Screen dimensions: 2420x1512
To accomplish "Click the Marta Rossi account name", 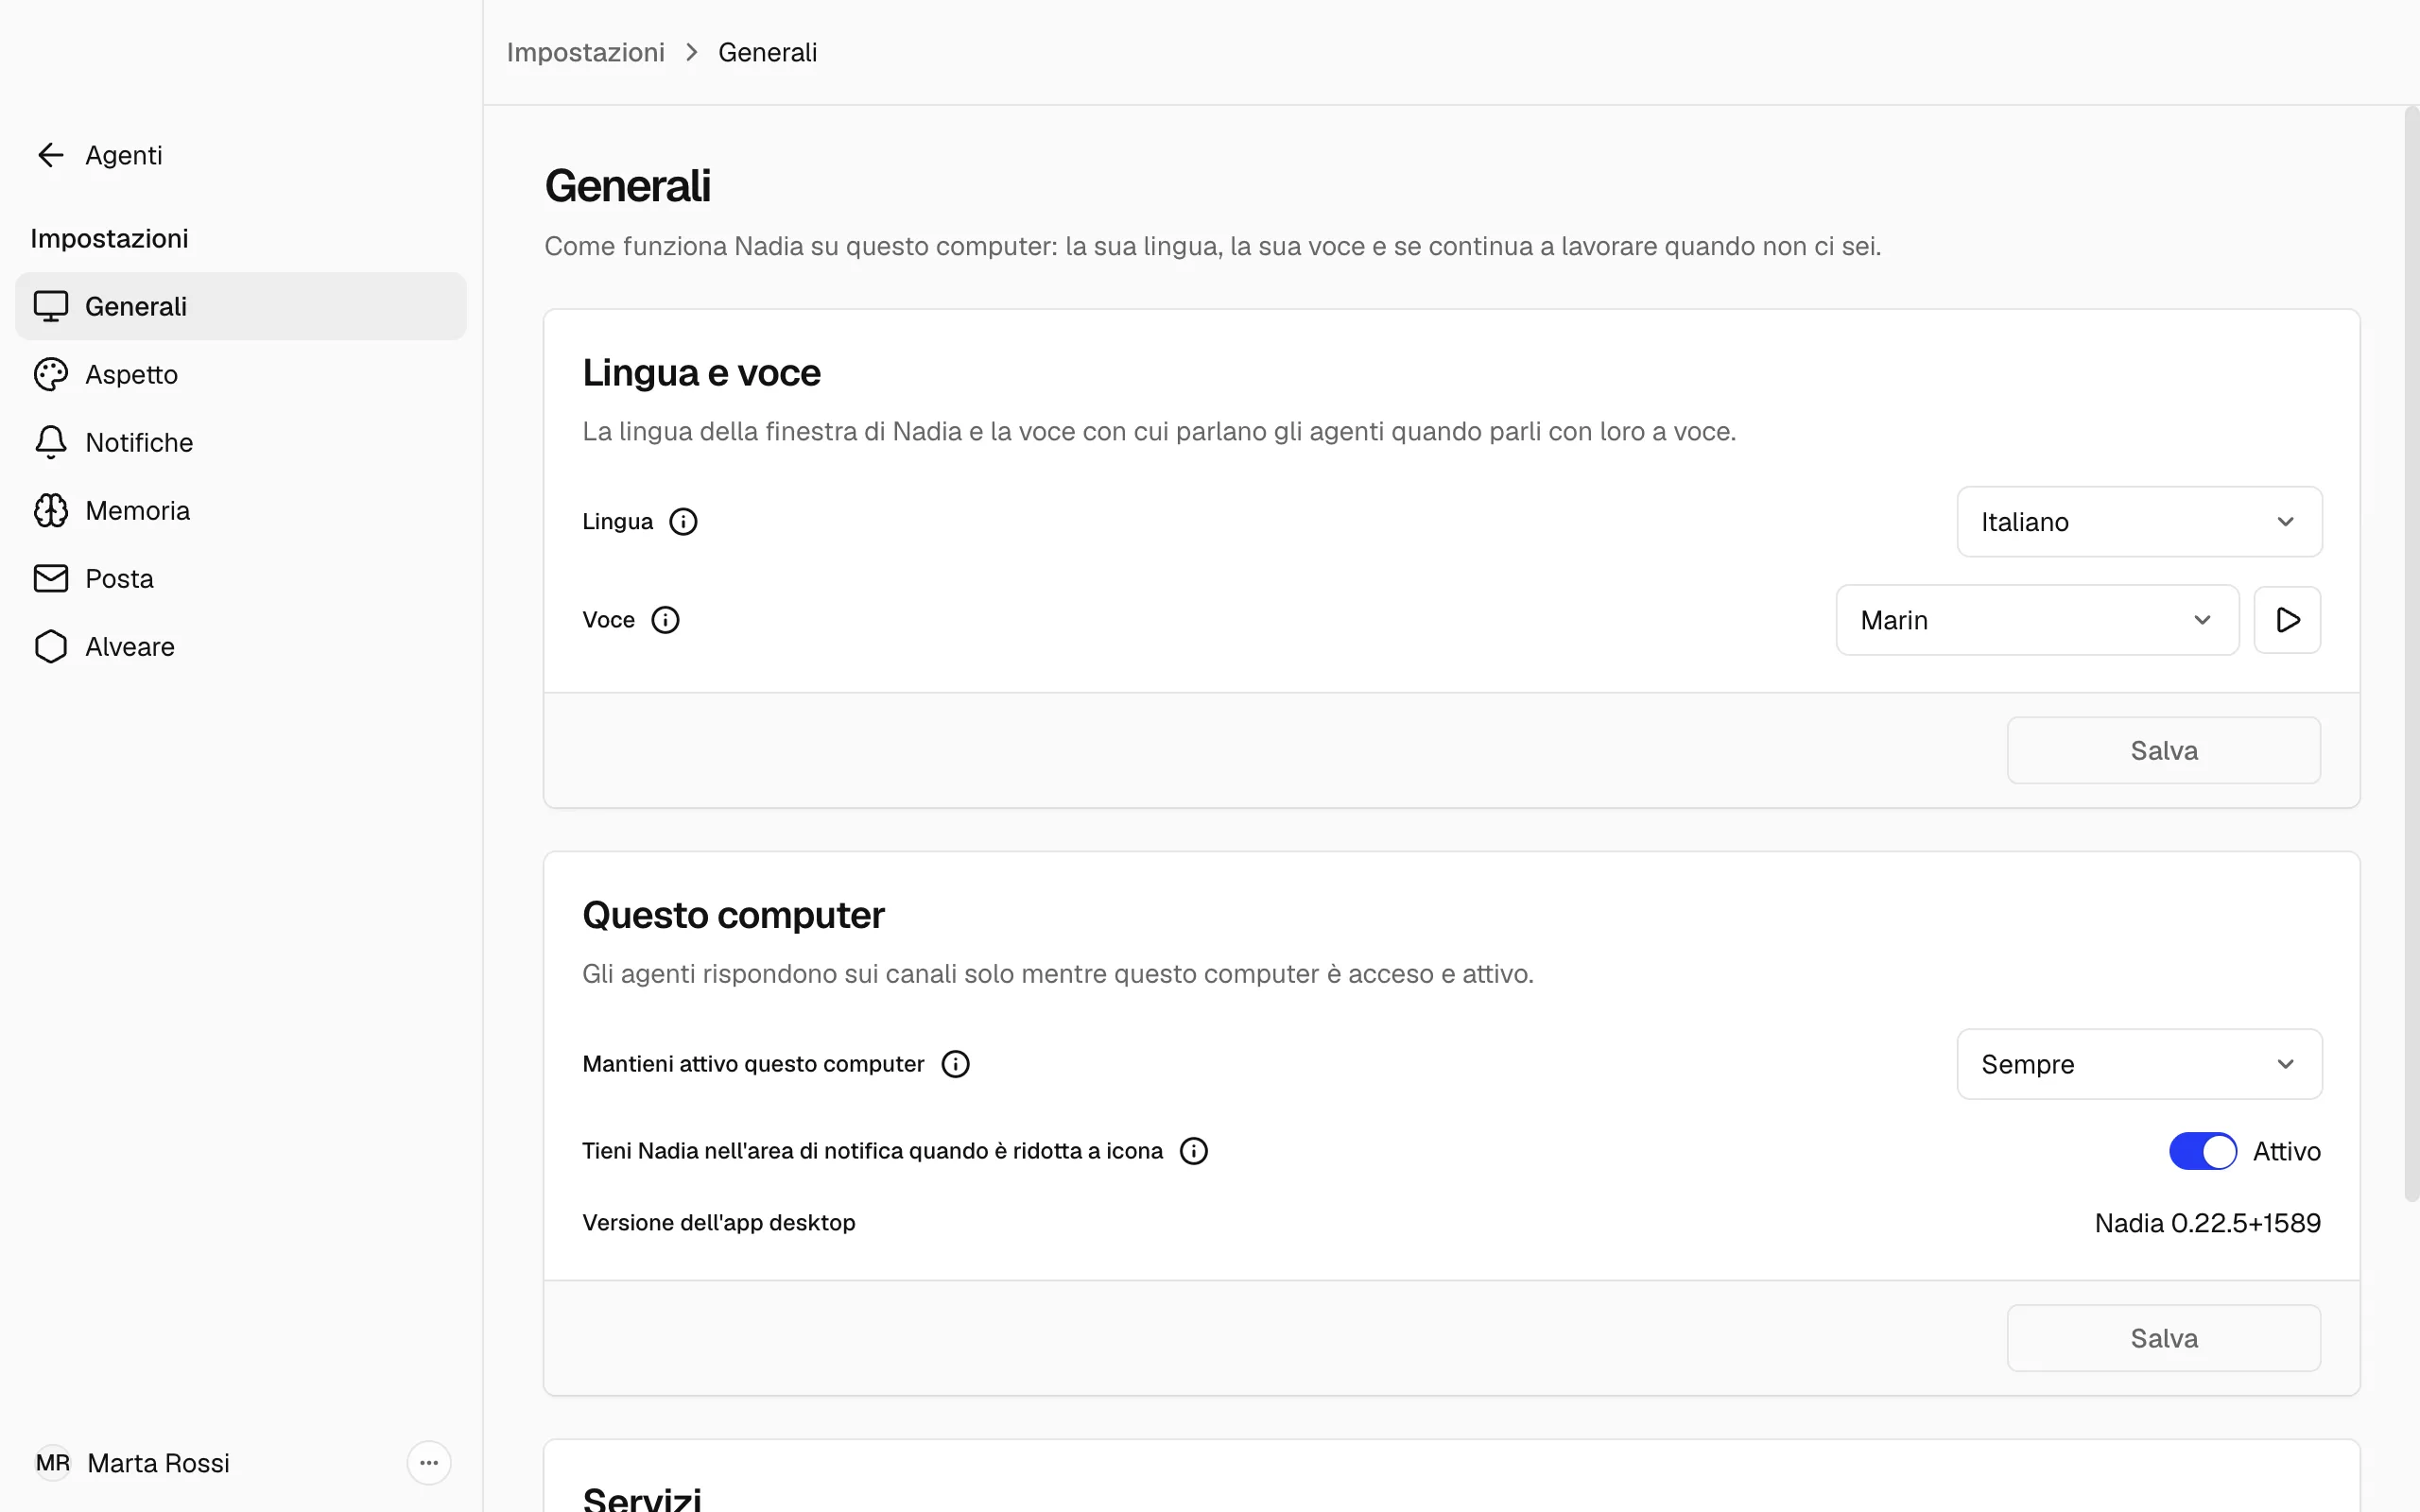I will pyautogui.click(x=158, y=1463).
